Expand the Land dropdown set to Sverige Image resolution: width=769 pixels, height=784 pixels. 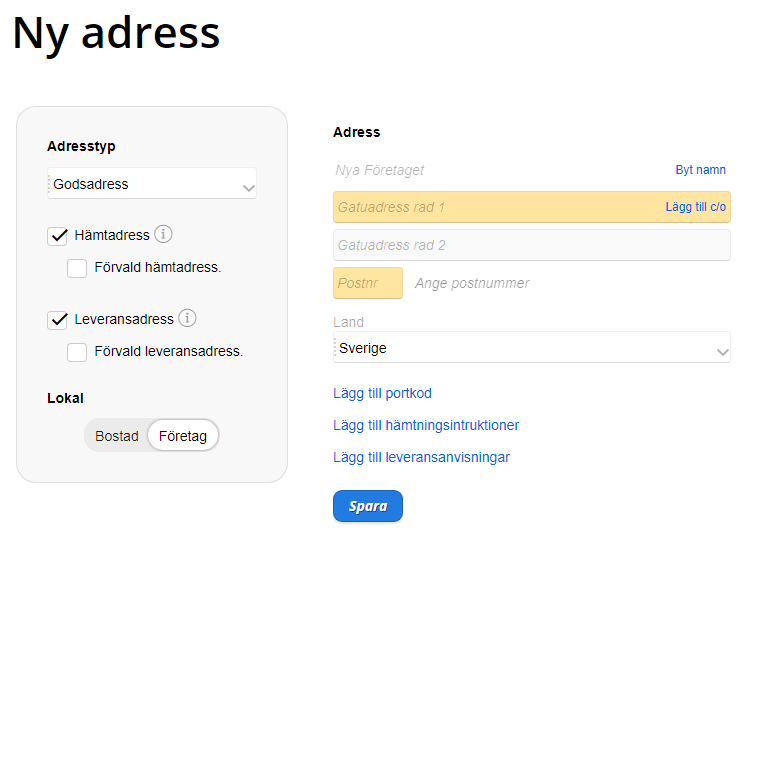[x=531, y=348]
